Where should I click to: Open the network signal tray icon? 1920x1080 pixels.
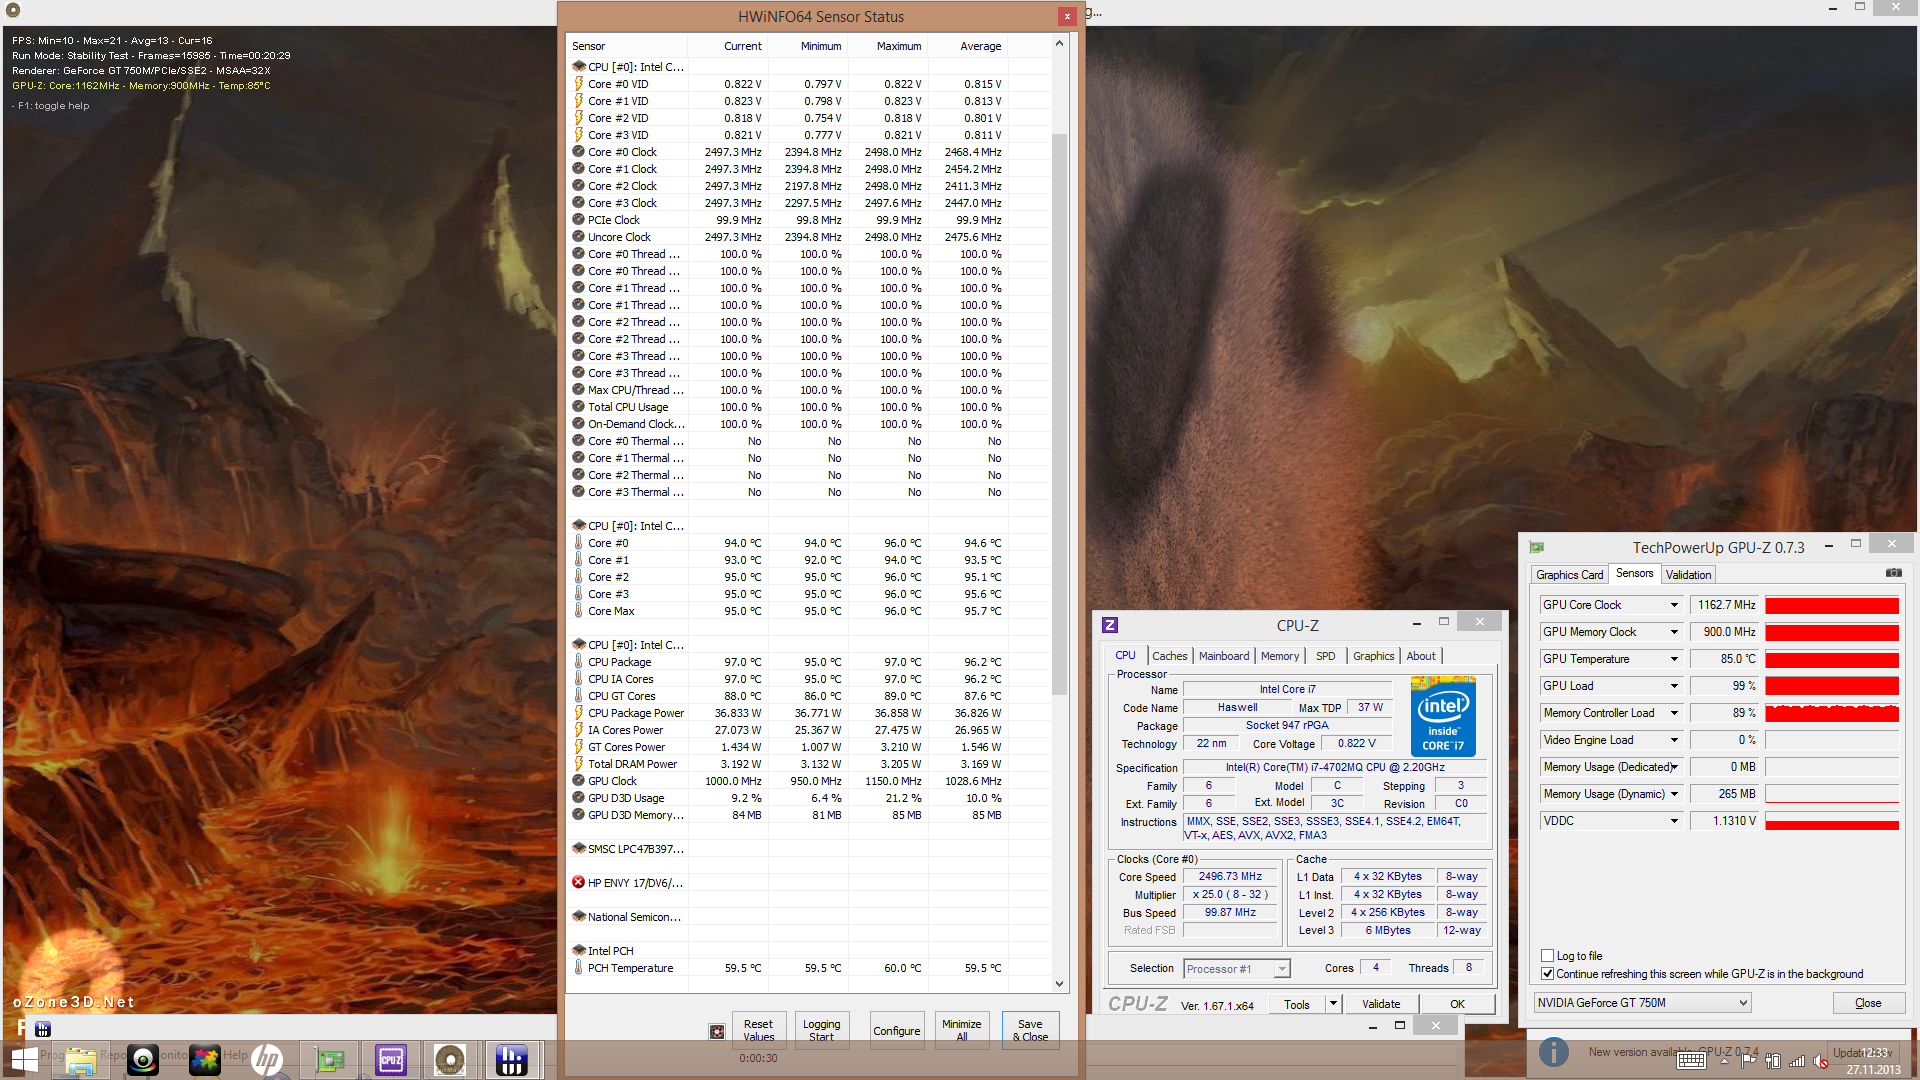point(1797,1061)
